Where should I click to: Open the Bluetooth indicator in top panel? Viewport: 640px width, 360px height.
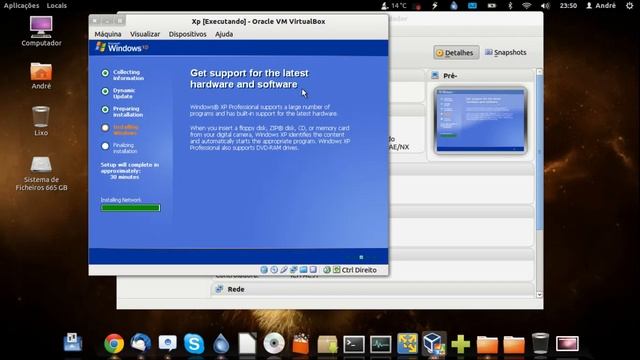[x=510, y=5]
